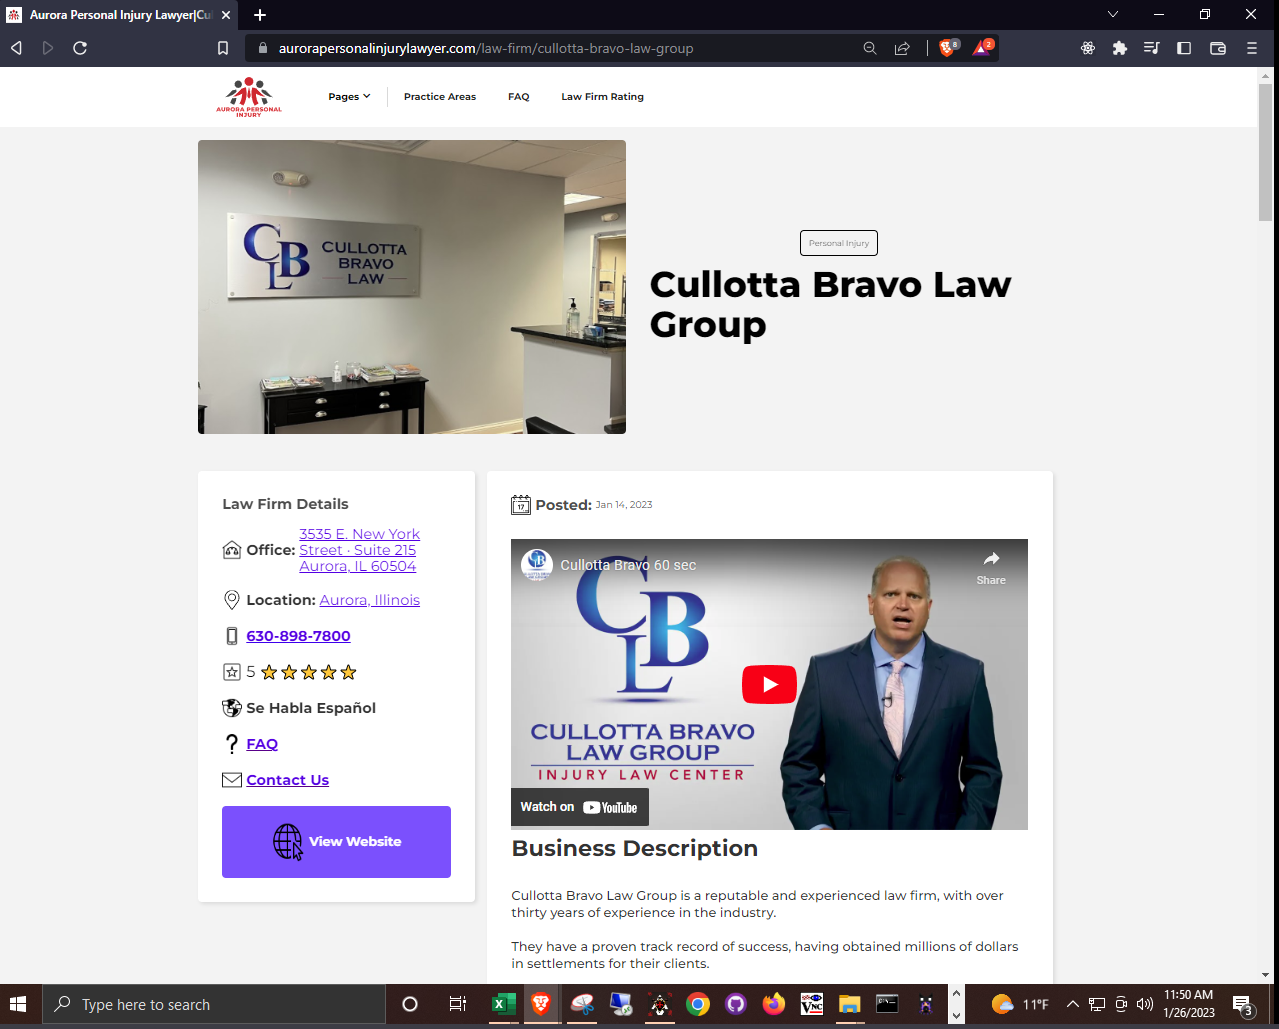Open the terminal app on the taskbar
1279x1029 pixels.
point(887,1004)
